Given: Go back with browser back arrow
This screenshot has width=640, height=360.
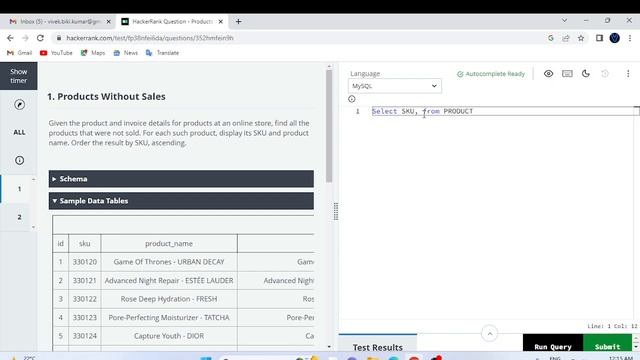Looking at the screenshot, I should [x=10, y=38].
